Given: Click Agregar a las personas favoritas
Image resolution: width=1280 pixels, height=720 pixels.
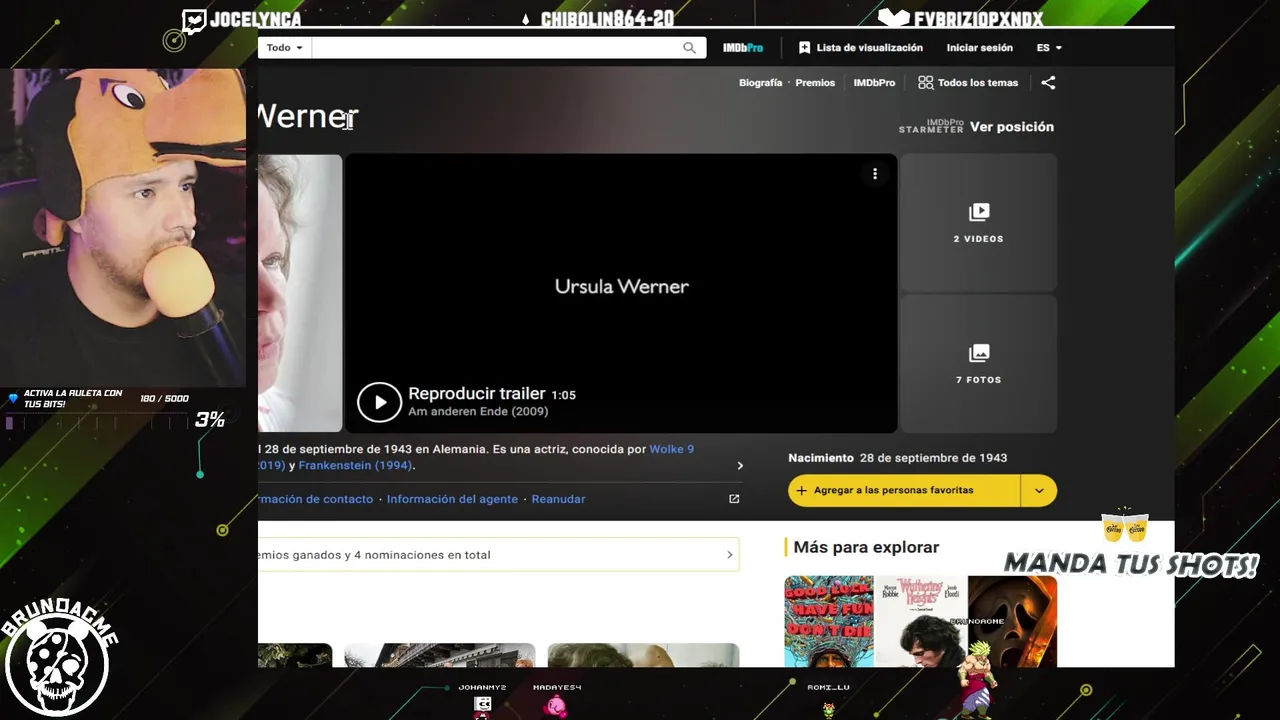Looking at the screenshot, I should pos(904,490).
